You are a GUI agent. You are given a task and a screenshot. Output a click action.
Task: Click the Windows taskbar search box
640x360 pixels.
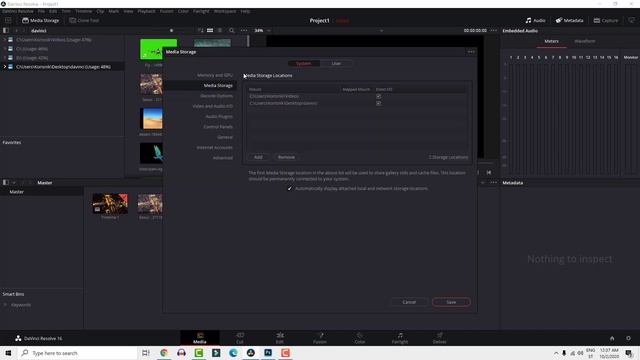tap(78, 353)
